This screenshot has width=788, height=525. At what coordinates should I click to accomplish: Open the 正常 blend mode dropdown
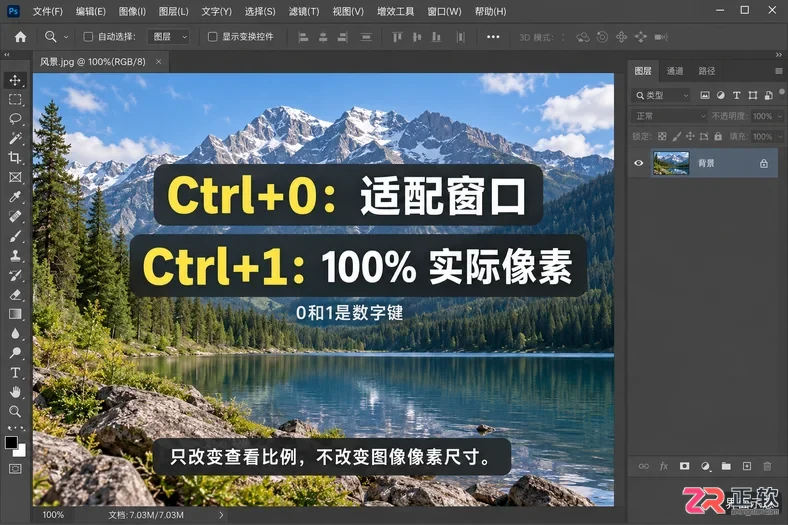coord(669,116)
